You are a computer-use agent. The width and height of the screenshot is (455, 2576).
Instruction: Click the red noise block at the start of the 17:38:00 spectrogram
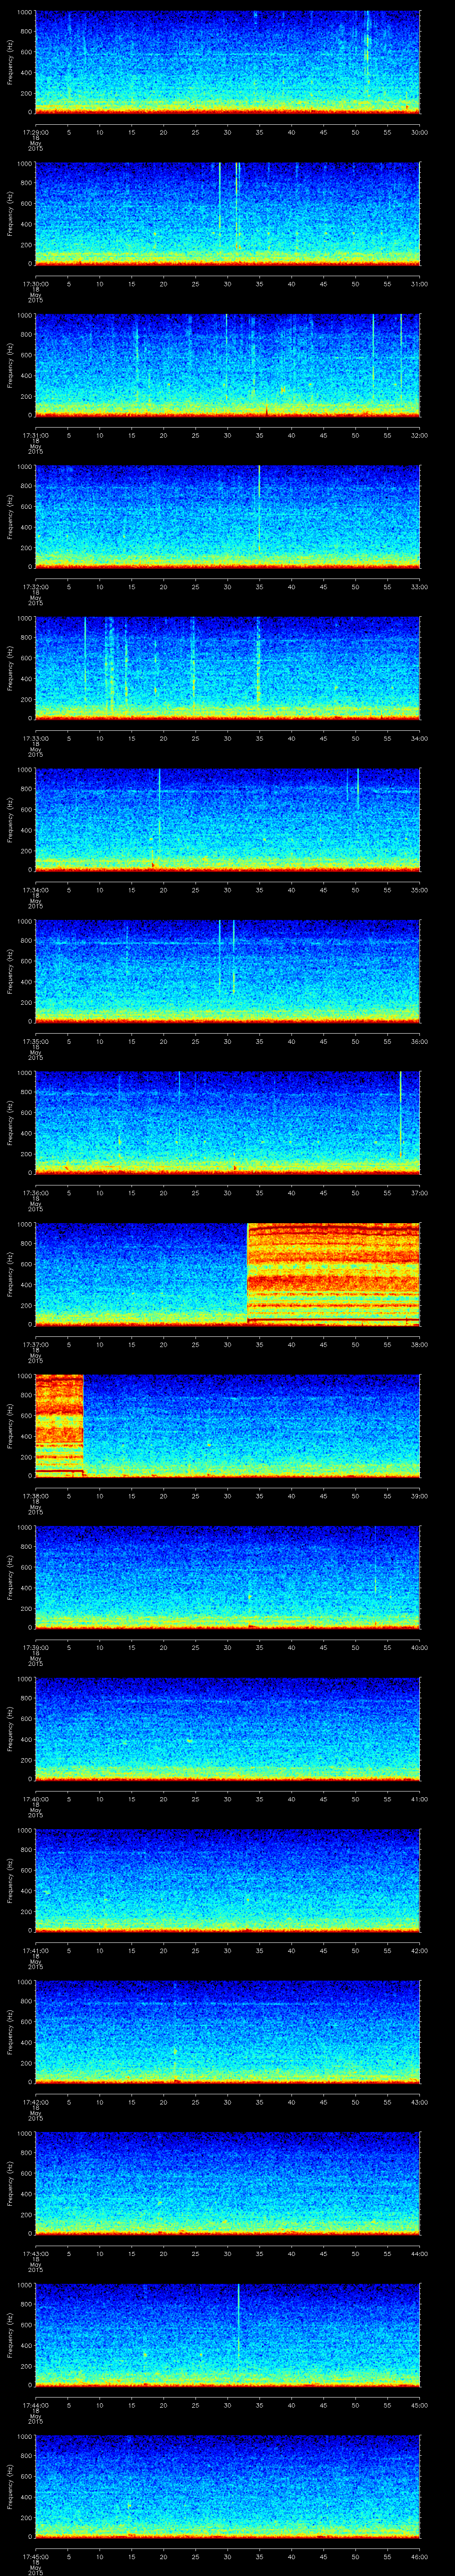[59, 1424]
